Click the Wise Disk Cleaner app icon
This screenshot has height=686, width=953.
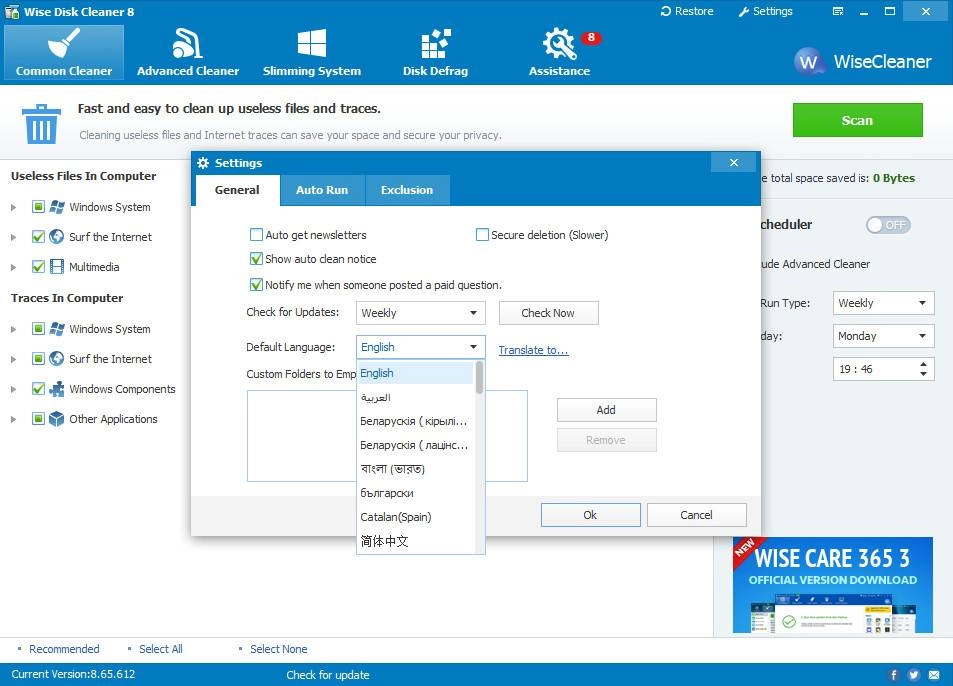pyautogui.click(x=12, y=12)
